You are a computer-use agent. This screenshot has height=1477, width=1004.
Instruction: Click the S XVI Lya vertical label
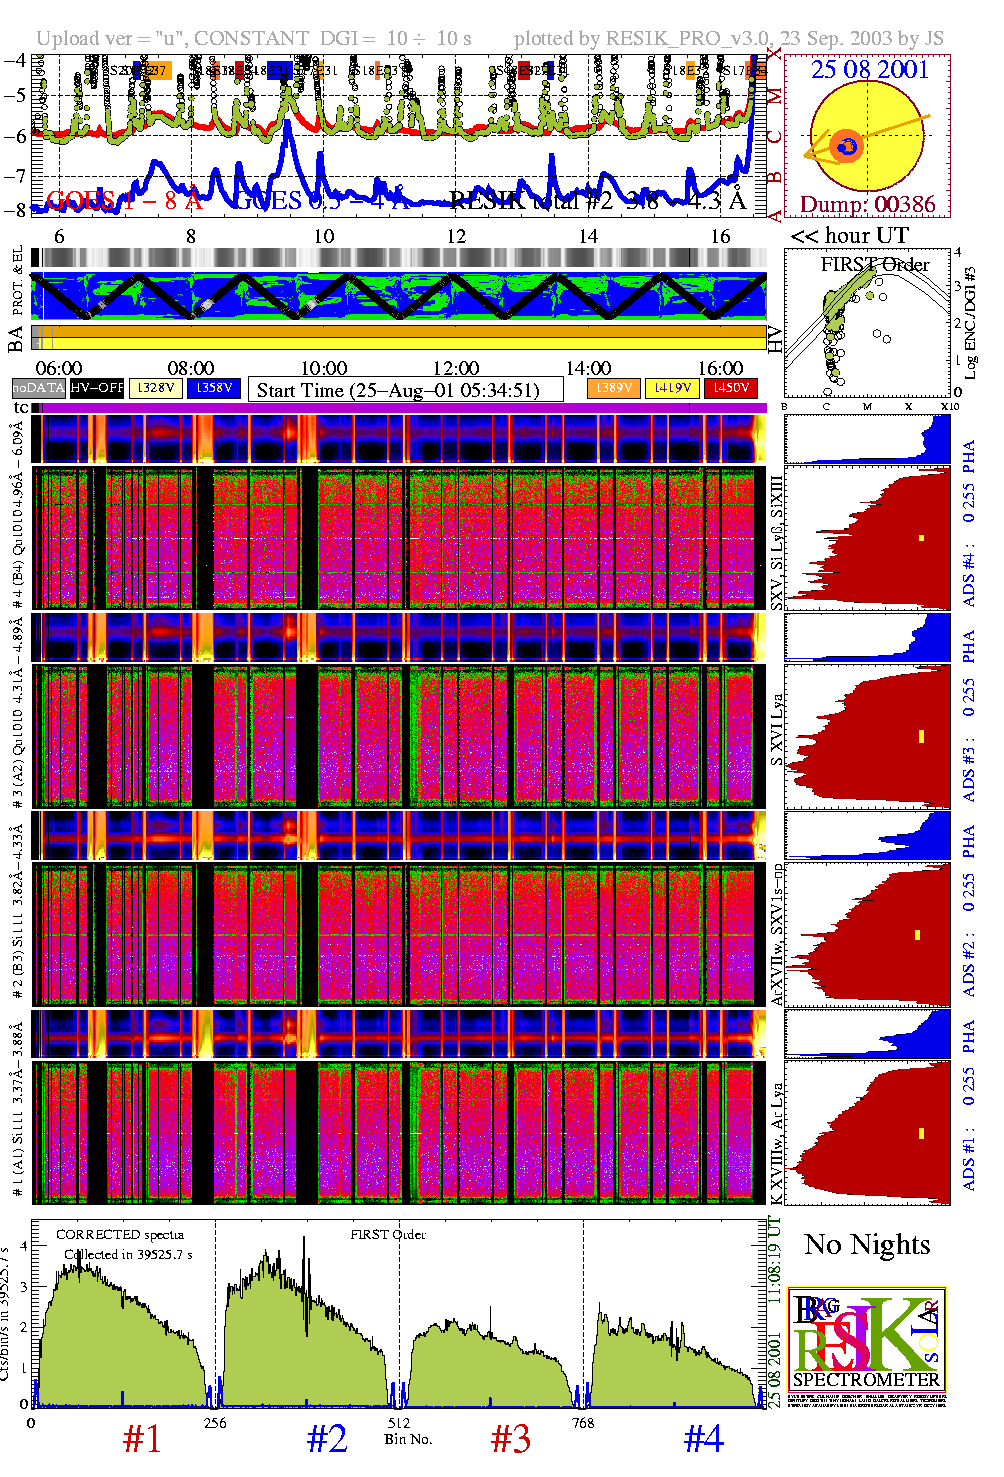[x=777, y=731]
